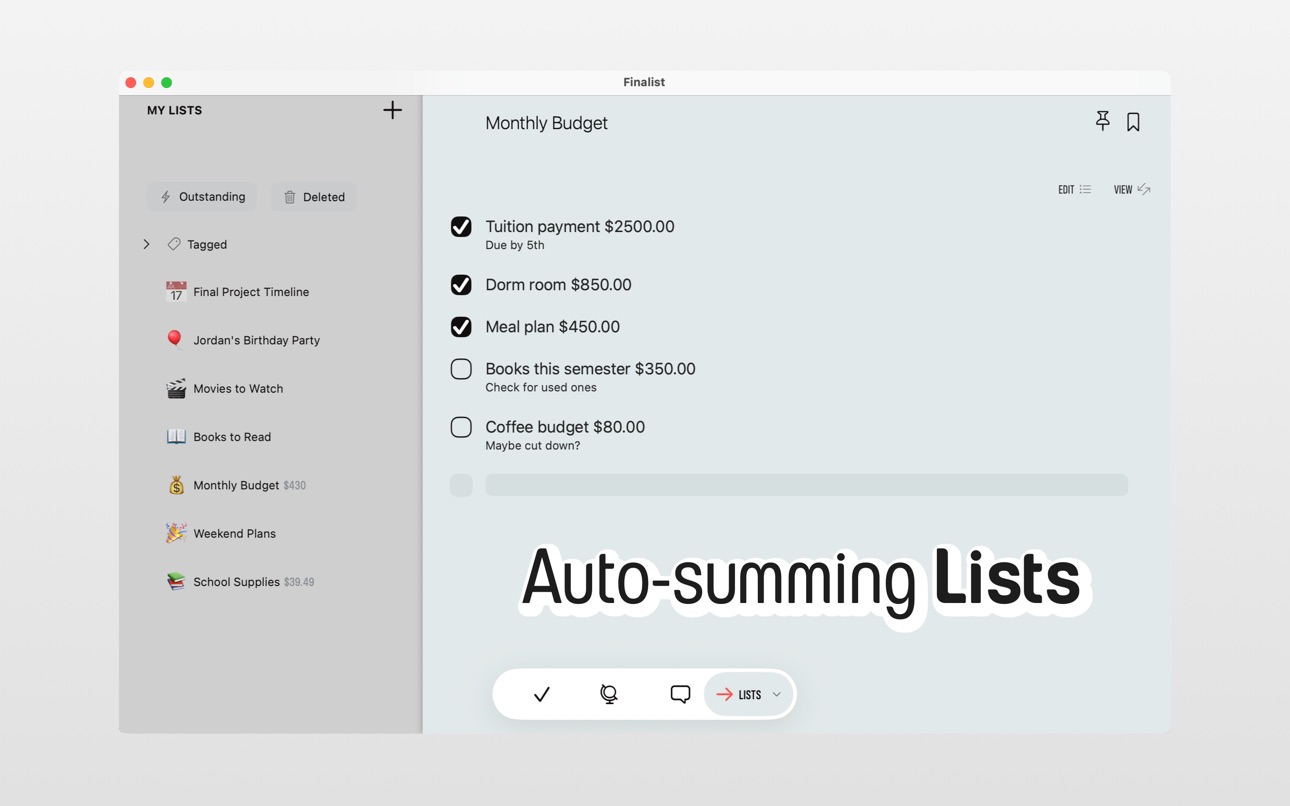The height and width of the screenshot is (806, 1290).
Task: Click the 'Maybe cut down?' note
Action: [533, 446]
